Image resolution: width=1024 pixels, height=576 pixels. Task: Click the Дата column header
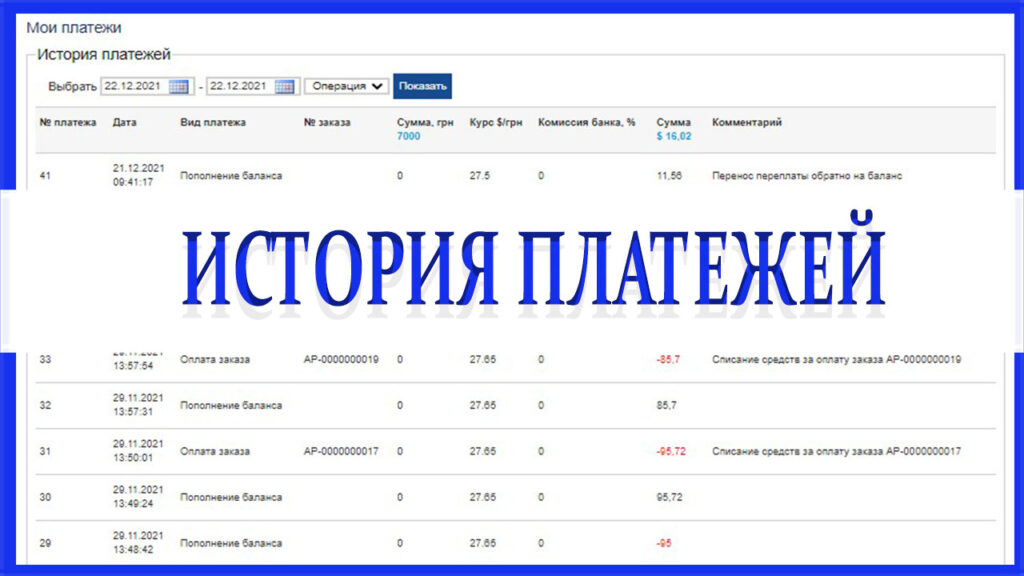point(124,123)
